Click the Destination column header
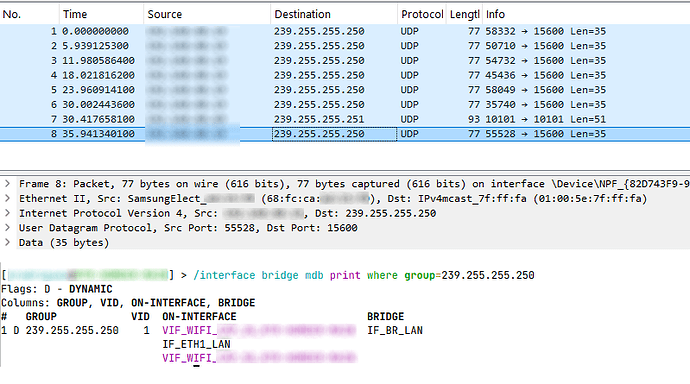The height and width of the screenshot is (384, 690). coord(334,14)
